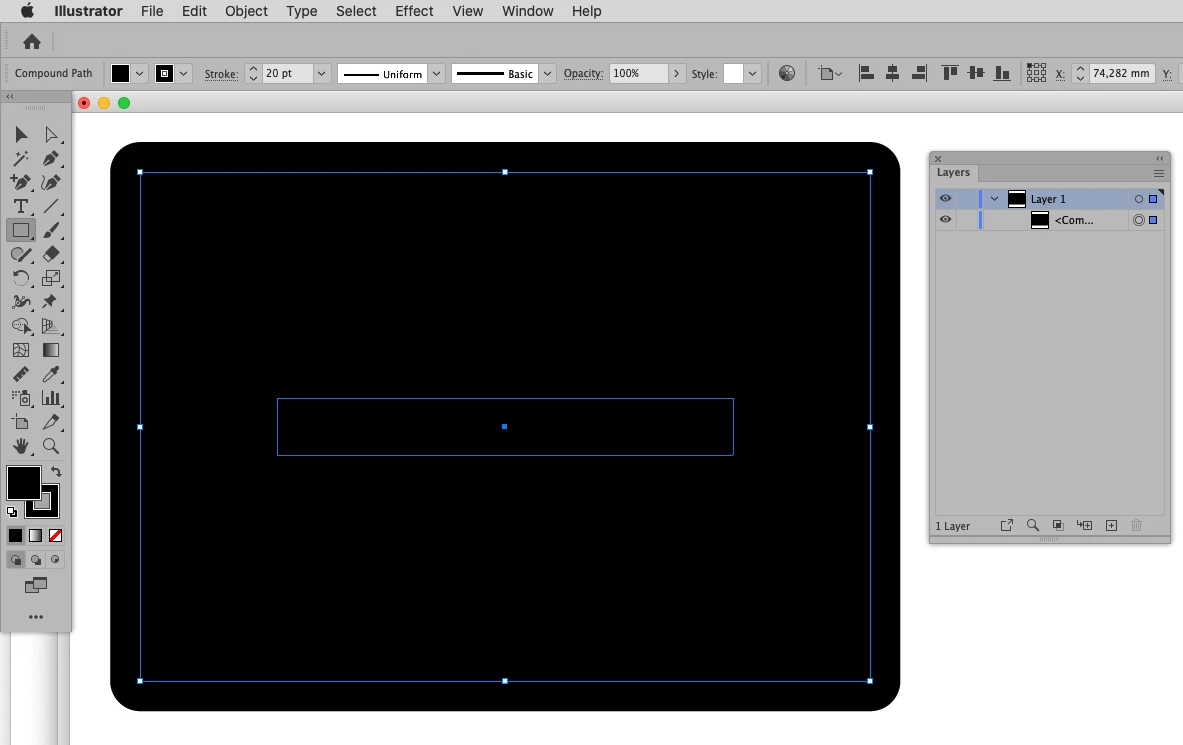Apply Gradient mode button

[35, 535]
